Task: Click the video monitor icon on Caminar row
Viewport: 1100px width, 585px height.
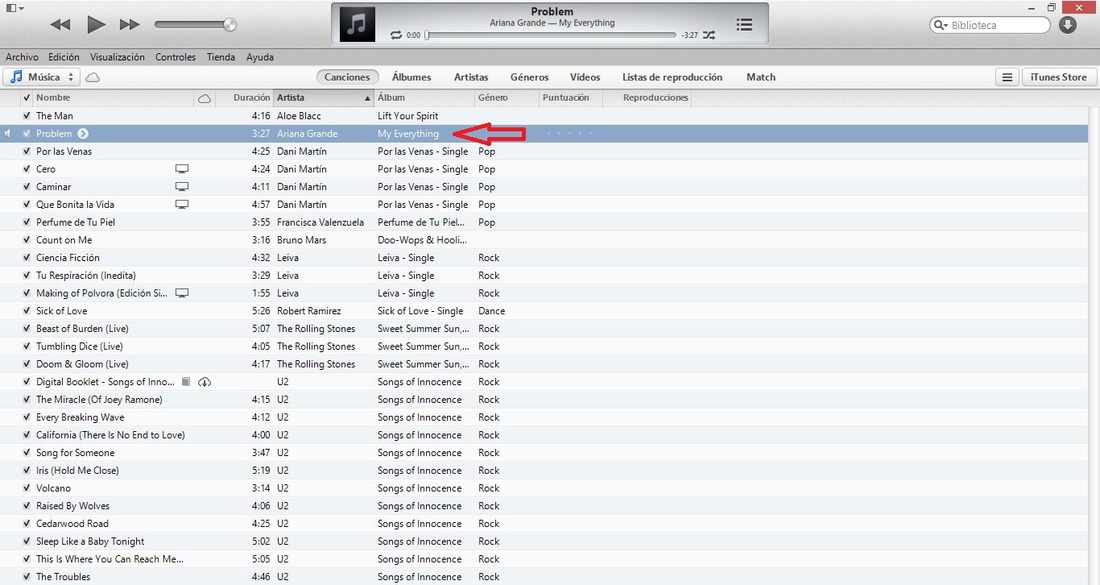Action: point(182,187)
